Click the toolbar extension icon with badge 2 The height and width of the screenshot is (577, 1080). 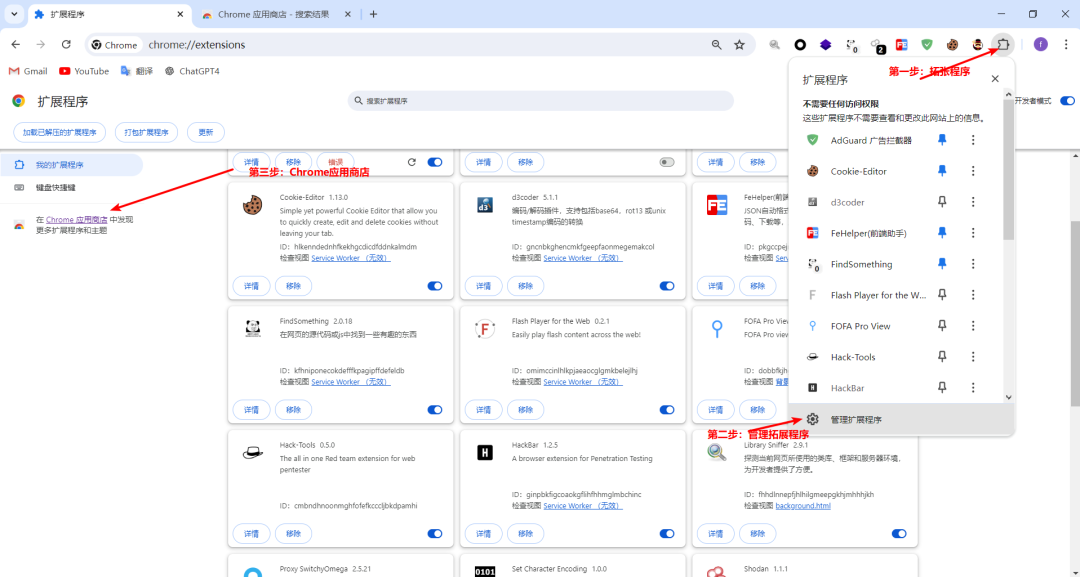tap(877, 45)
